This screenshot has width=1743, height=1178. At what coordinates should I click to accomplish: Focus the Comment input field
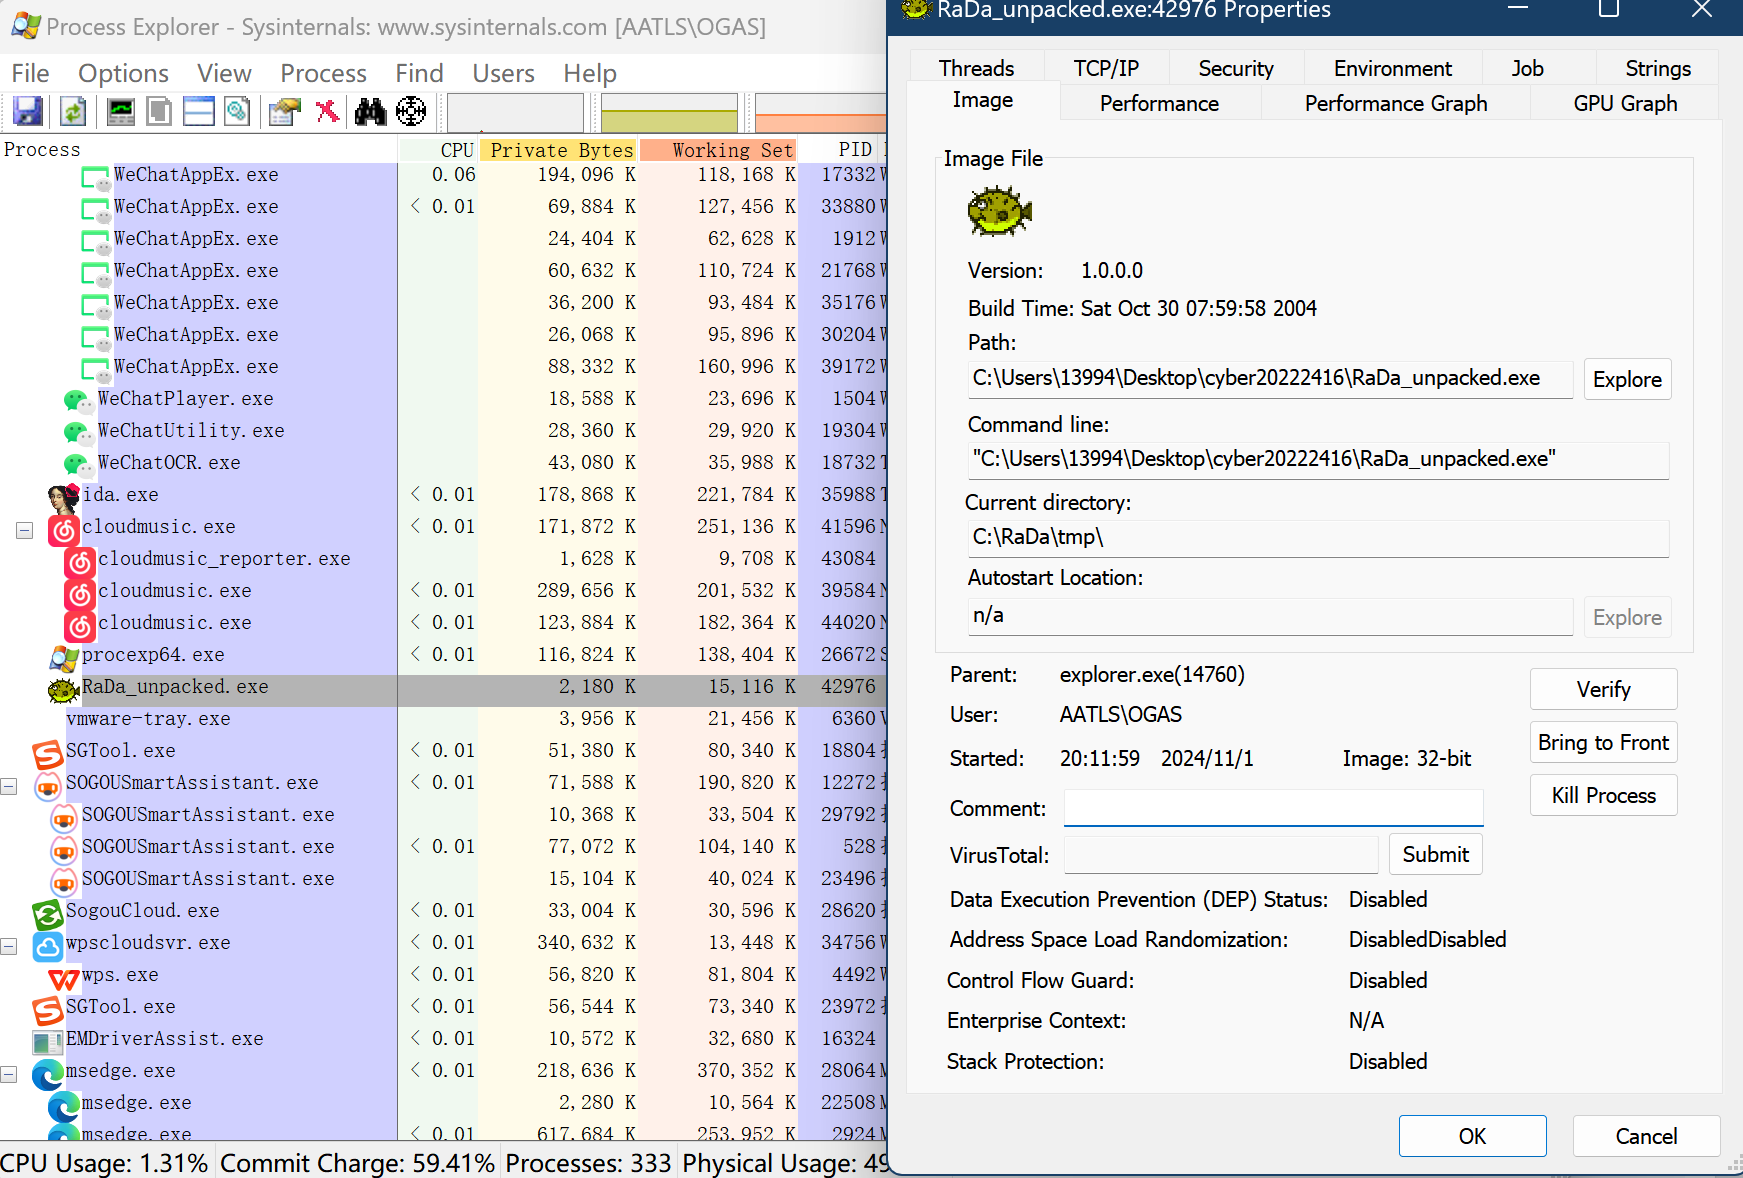(1273, 808)
